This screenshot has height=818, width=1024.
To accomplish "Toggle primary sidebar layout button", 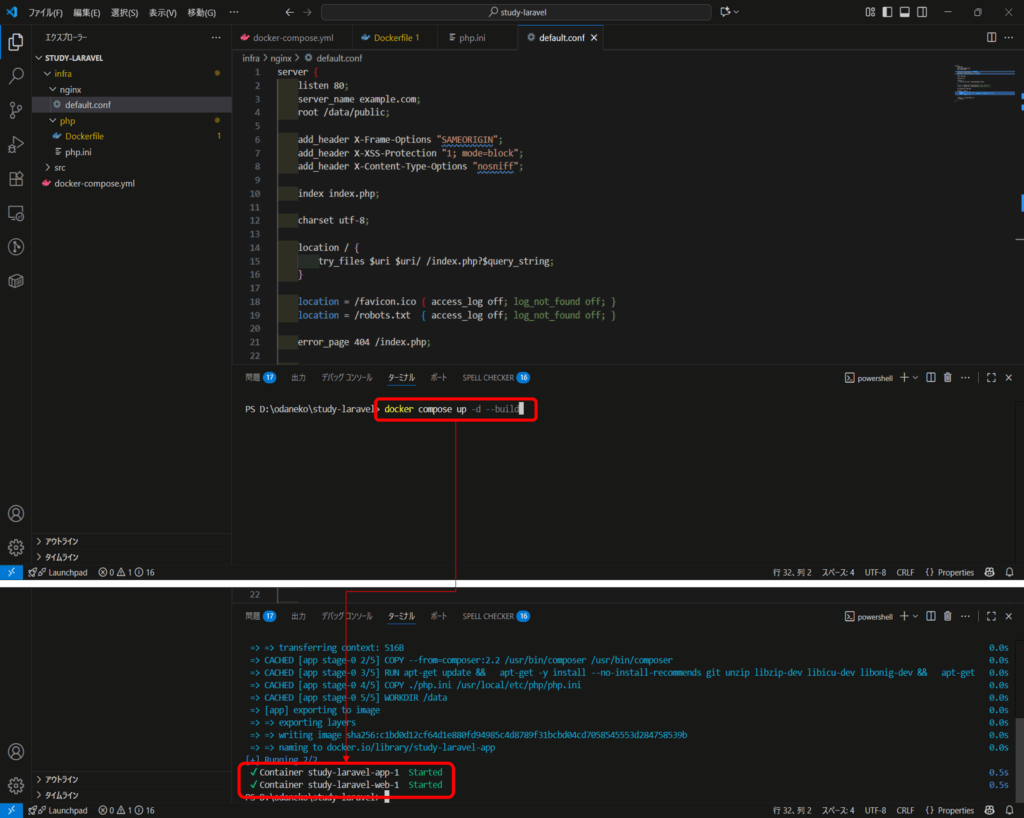I will pos(887,12).
